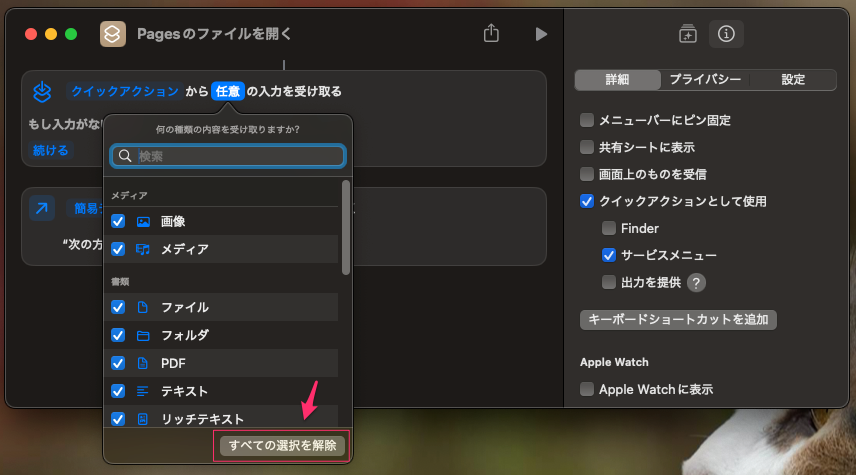Image resolution: width=856 pixels, height=475 pixels.
Task: Open the 続ける fallback dropdown
Action: point(50,151)
